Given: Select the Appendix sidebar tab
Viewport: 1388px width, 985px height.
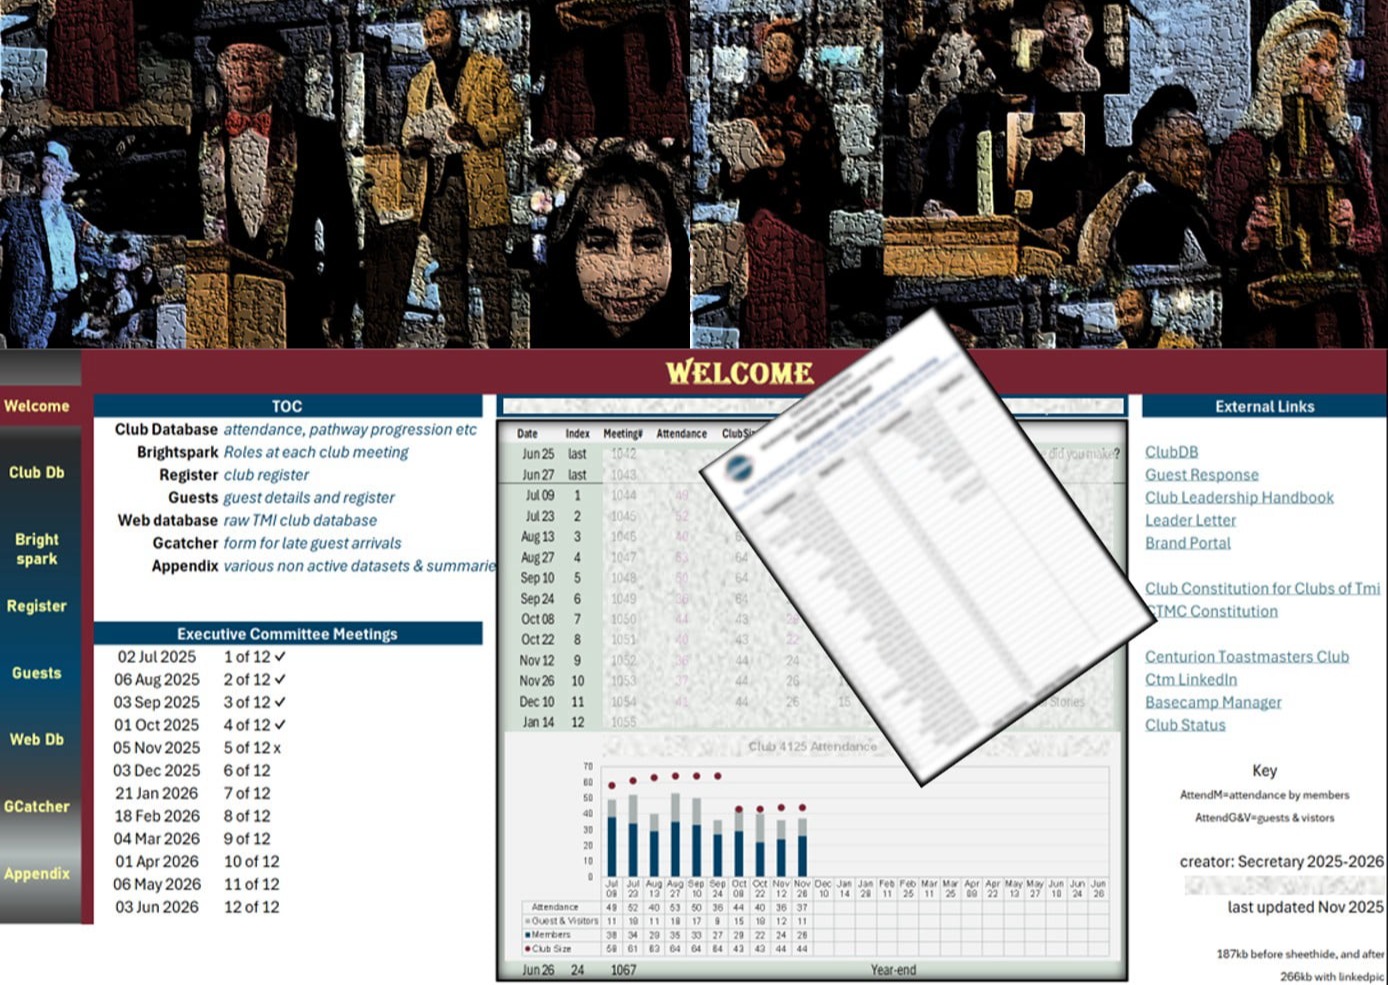Looking at the screenshot, I should click(x=37, y=873).
